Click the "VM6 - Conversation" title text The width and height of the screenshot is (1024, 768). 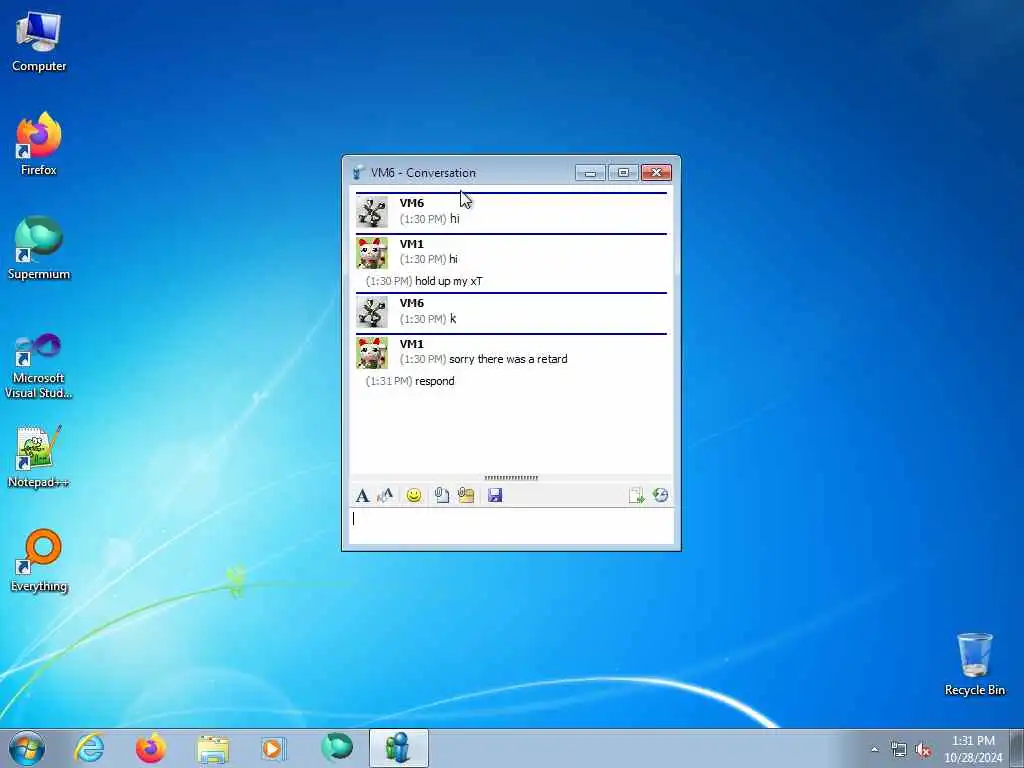423,173
